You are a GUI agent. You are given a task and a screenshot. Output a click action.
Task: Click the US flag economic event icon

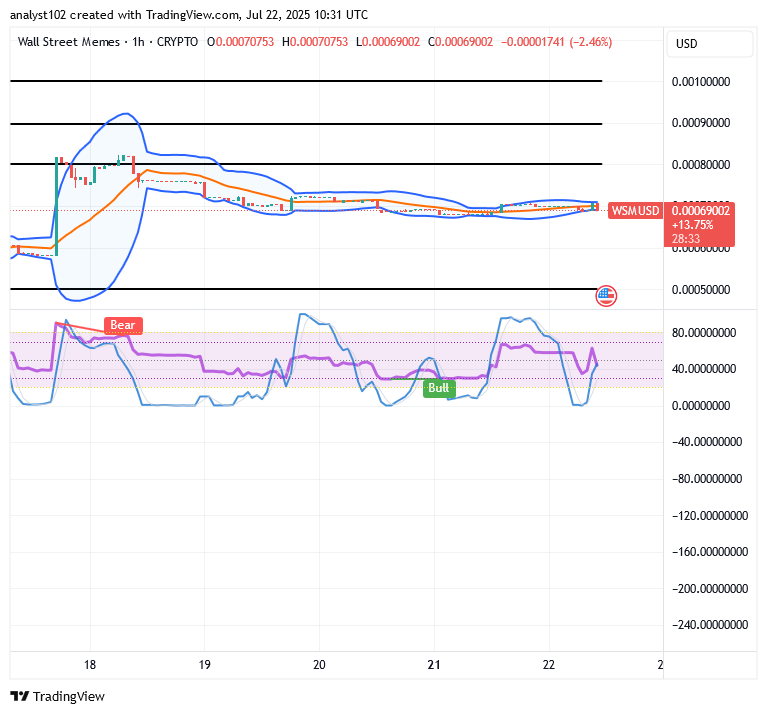(x=606, y=296)
